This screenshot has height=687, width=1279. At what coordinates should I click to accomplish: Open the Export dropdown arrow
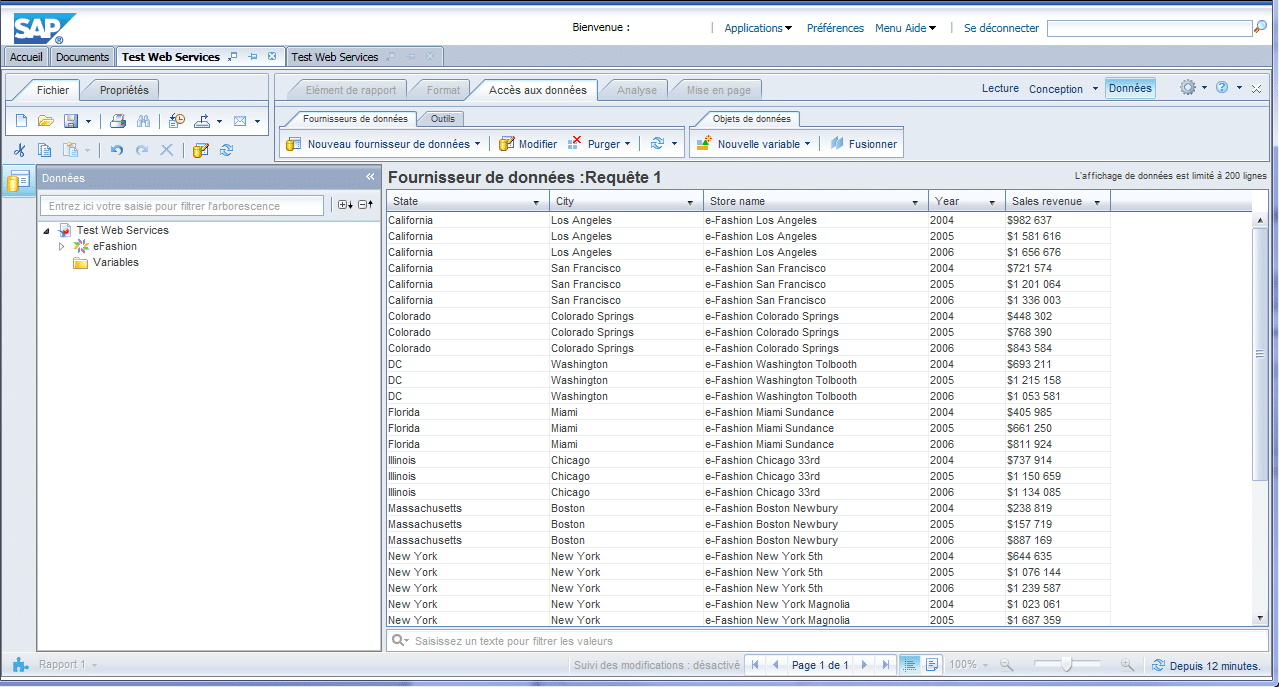pyautogui.click(x=219, y=122)
